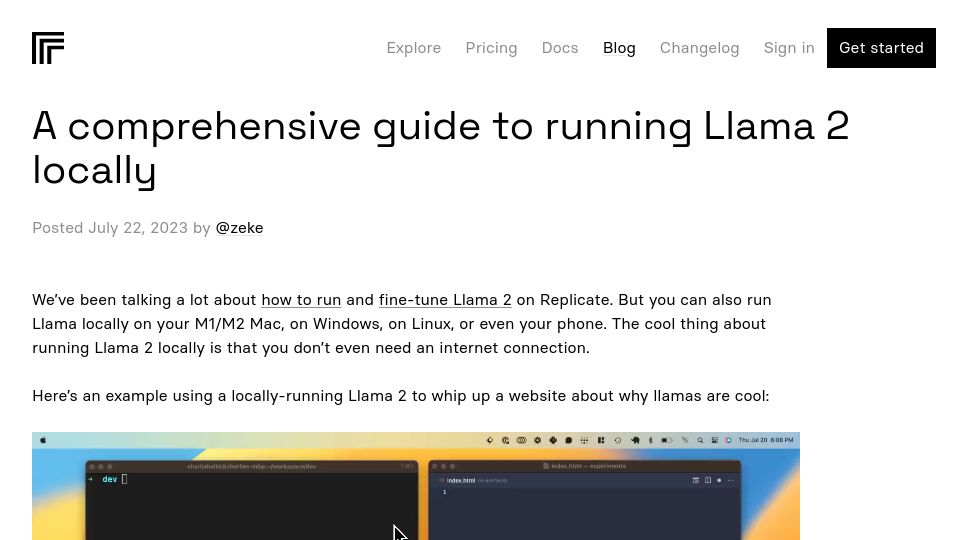Open the @zeke author profile link
This screenshot has height=540, width=960.
pos(239,228)
